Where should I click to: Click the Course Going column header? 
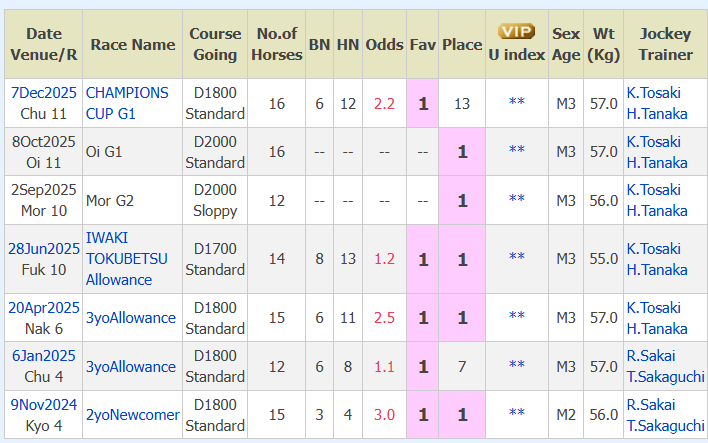215,44
